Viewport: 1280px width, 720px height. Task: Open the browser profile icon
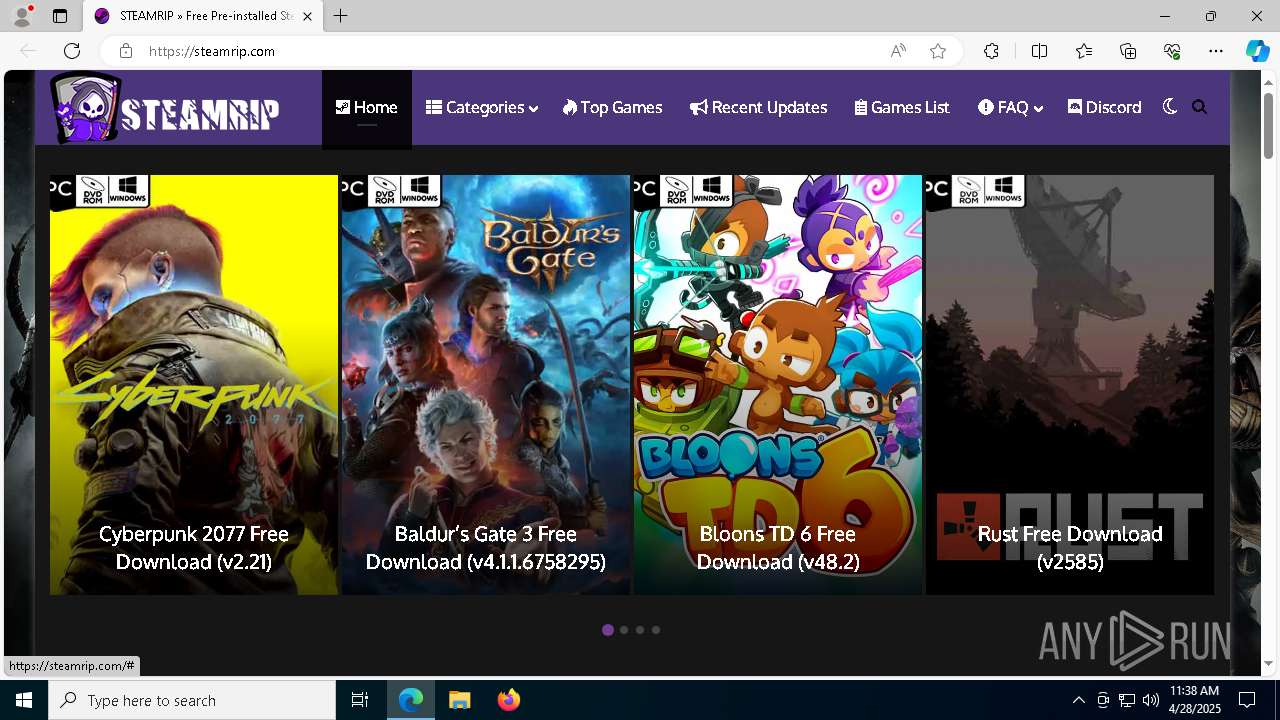[22, 16]
